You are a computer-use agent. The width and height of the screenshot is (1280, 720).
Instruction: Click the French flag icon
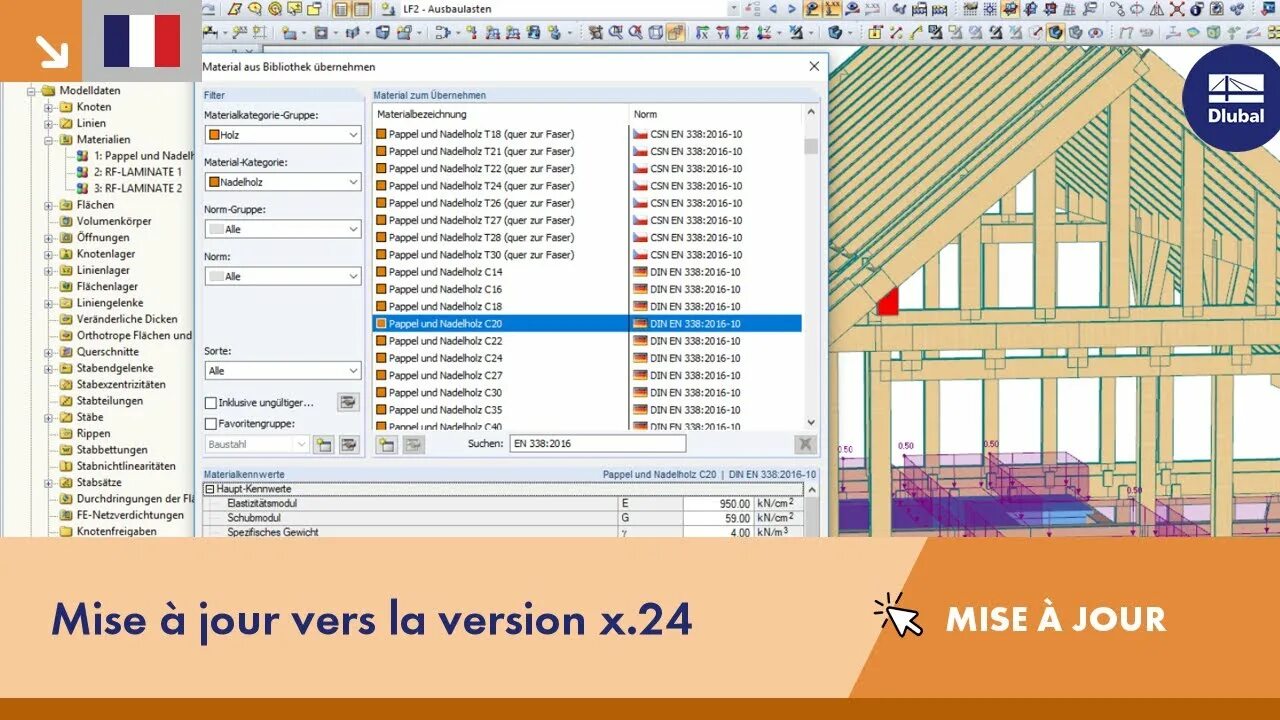coord(142,41)
